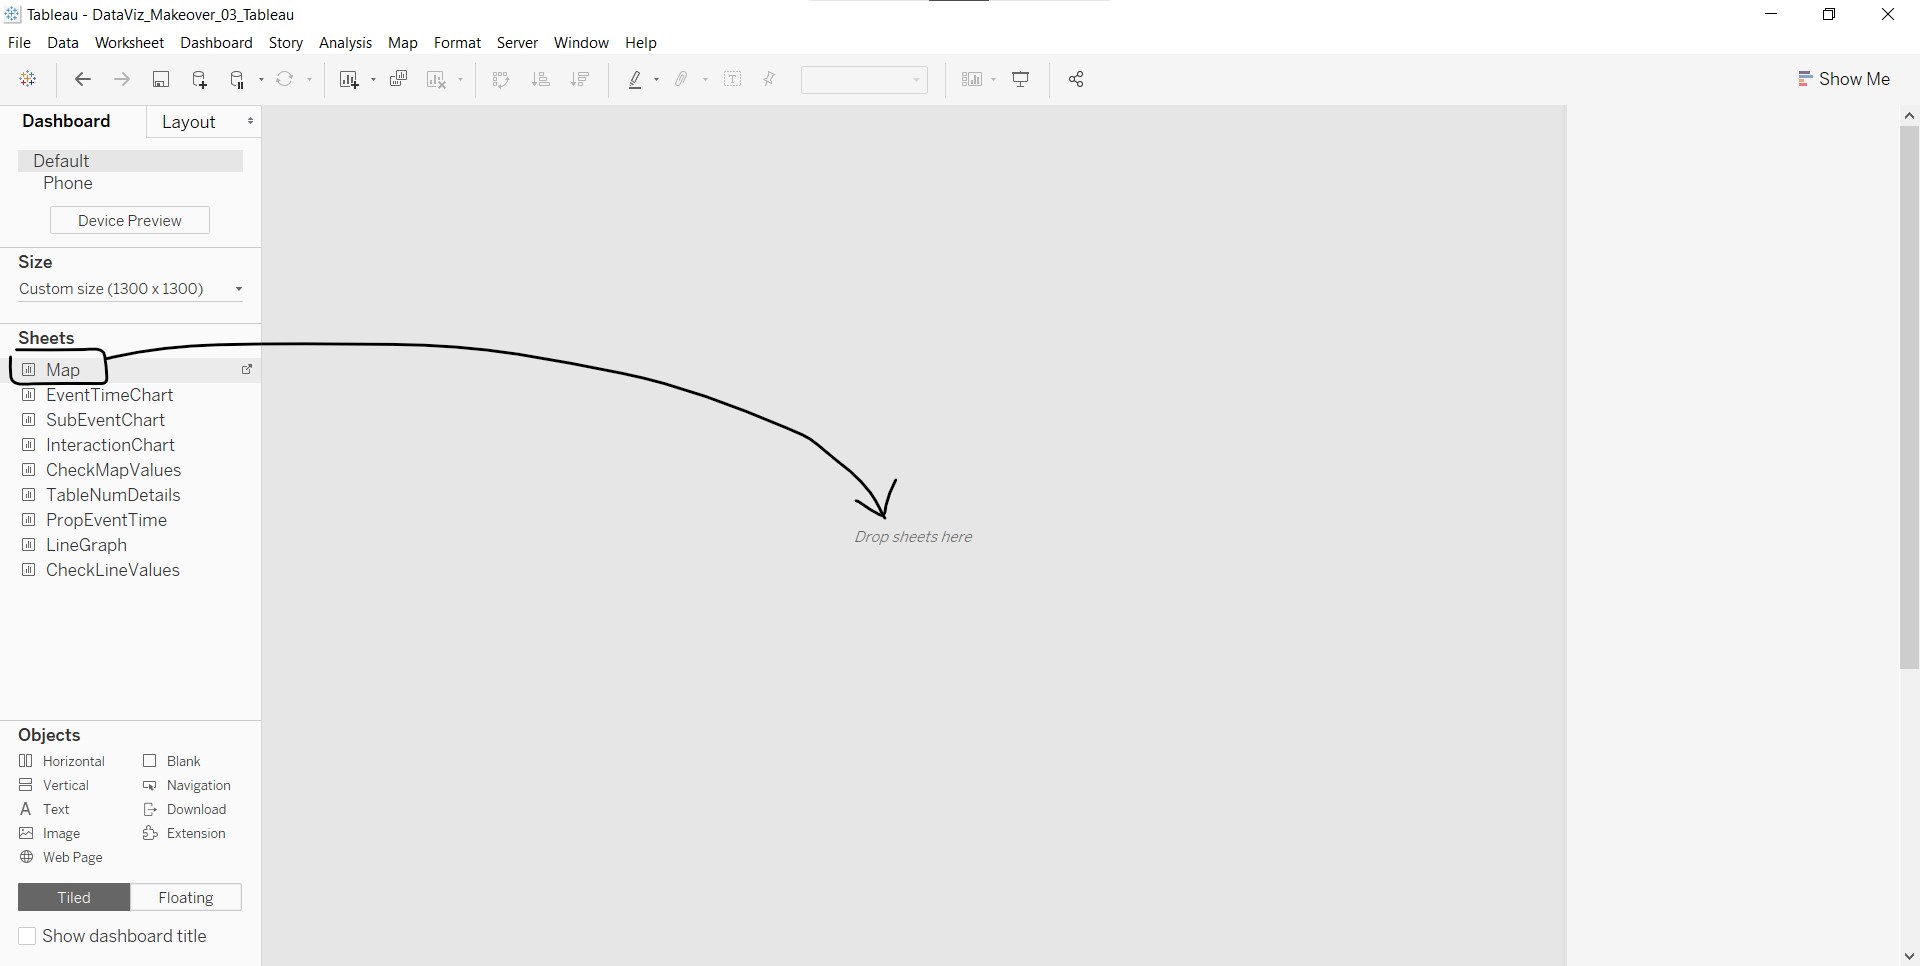
Task: Open the empty Fit dropdown in toolbar
Action: (864, 80)
